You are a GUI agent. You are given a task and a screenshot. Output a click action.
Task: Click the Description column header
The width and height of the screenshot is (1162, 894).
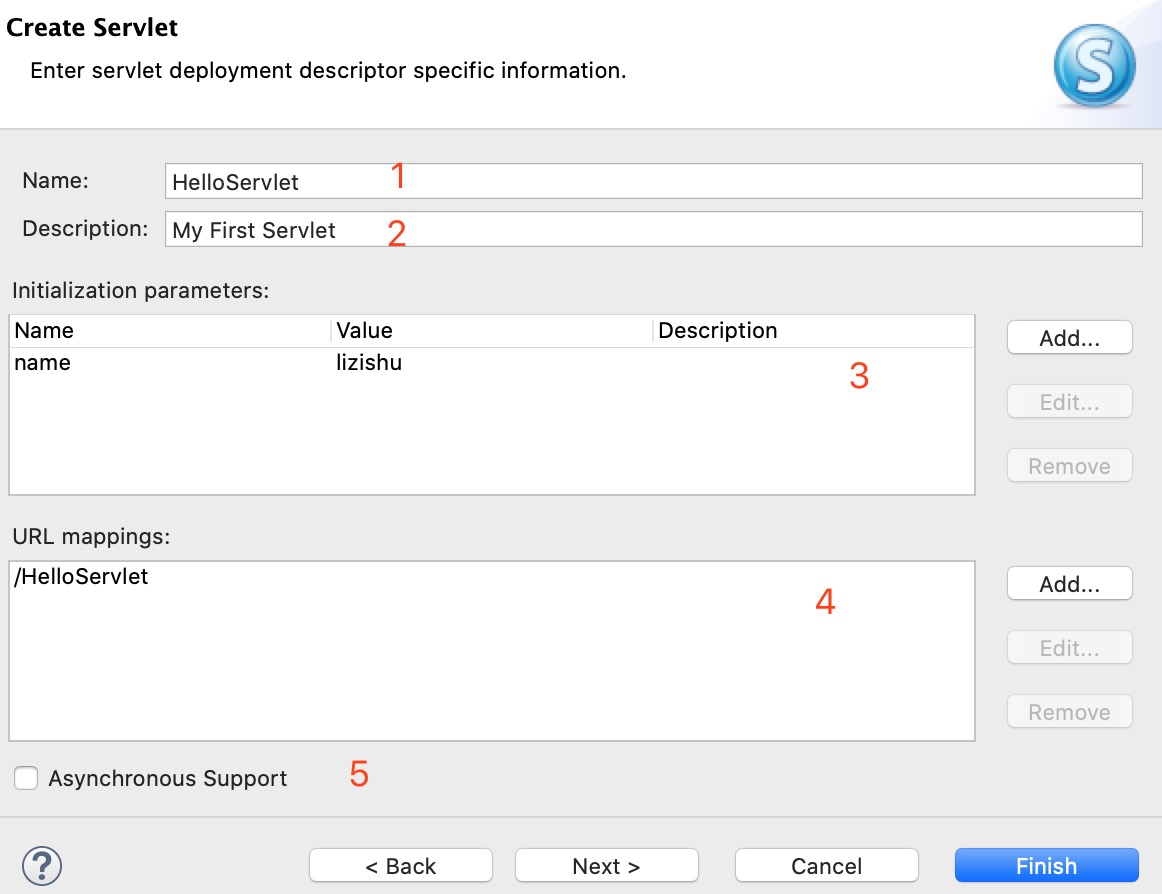(x=812, y=331)
